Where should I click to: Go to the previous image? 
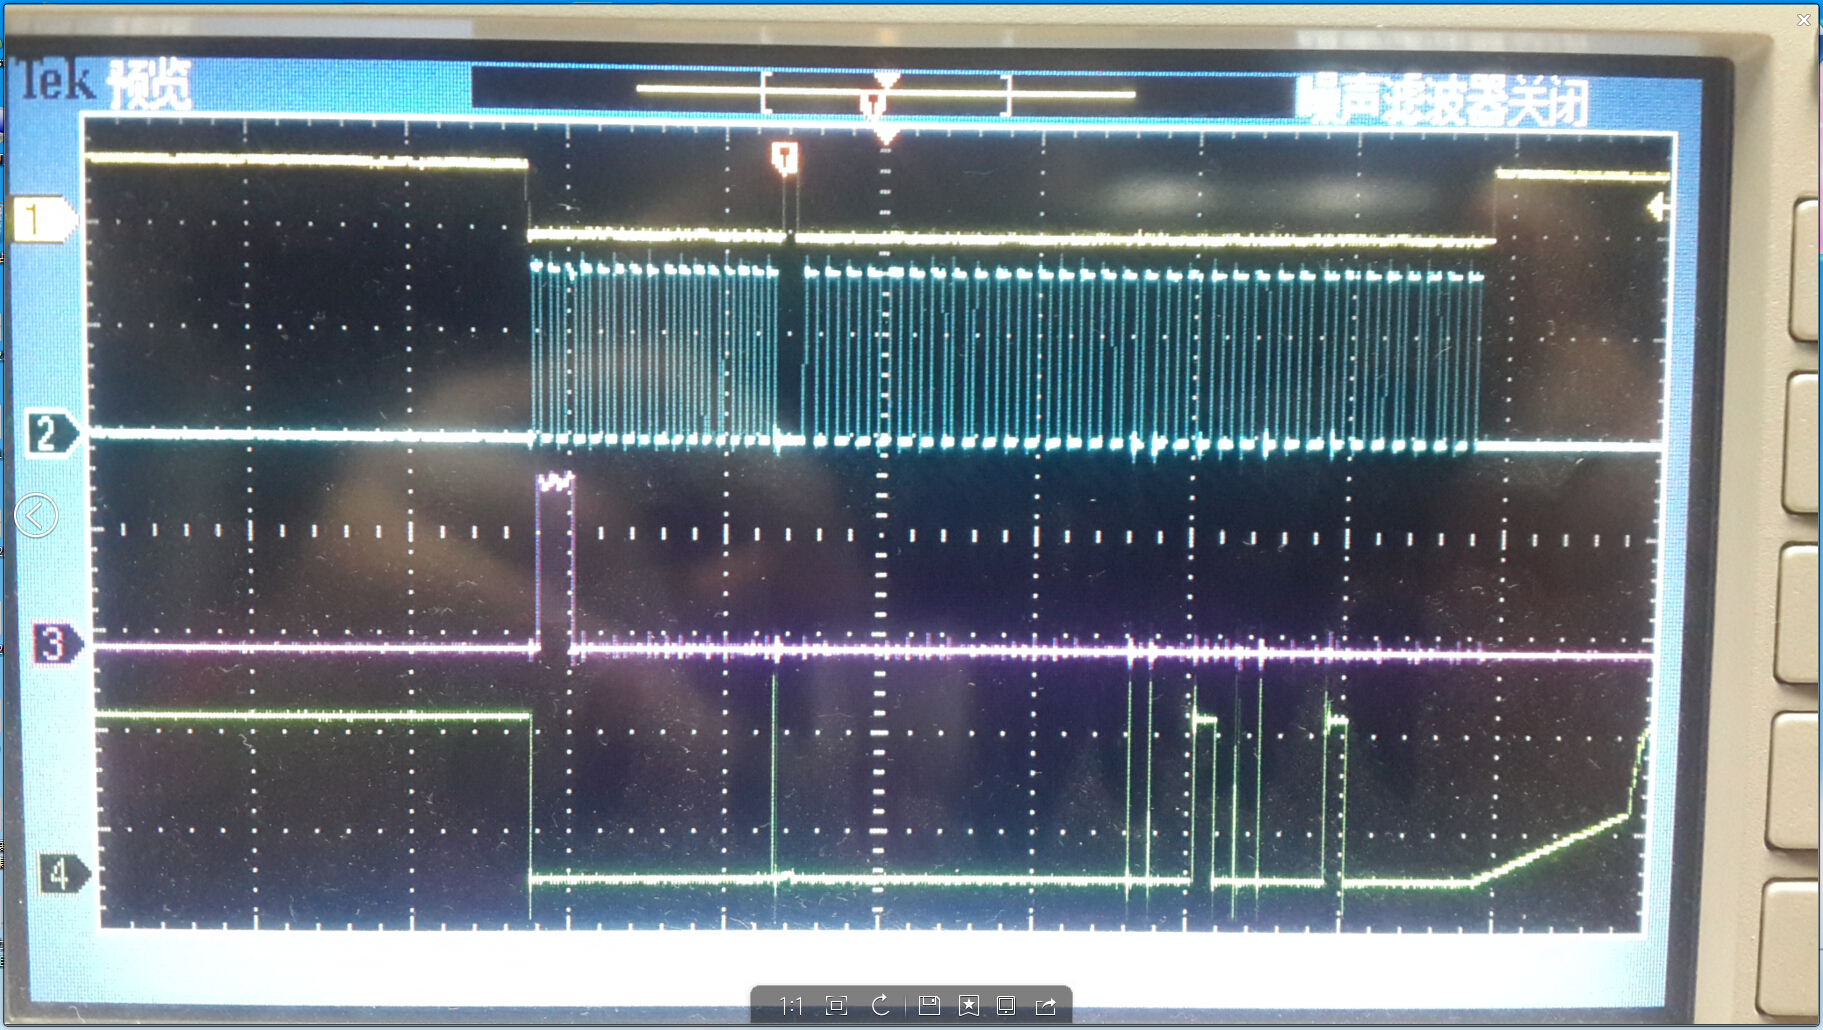pos(36,516)
